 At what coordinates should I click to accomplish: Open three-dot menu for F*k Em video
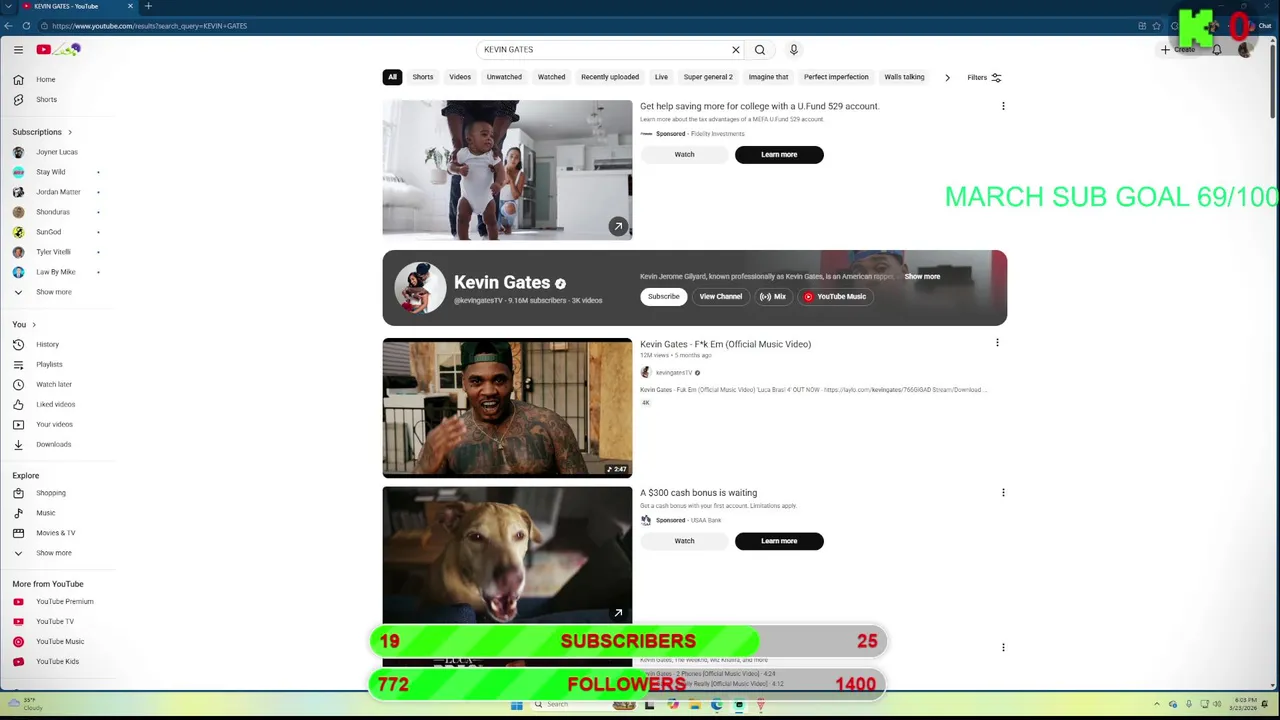997,343
